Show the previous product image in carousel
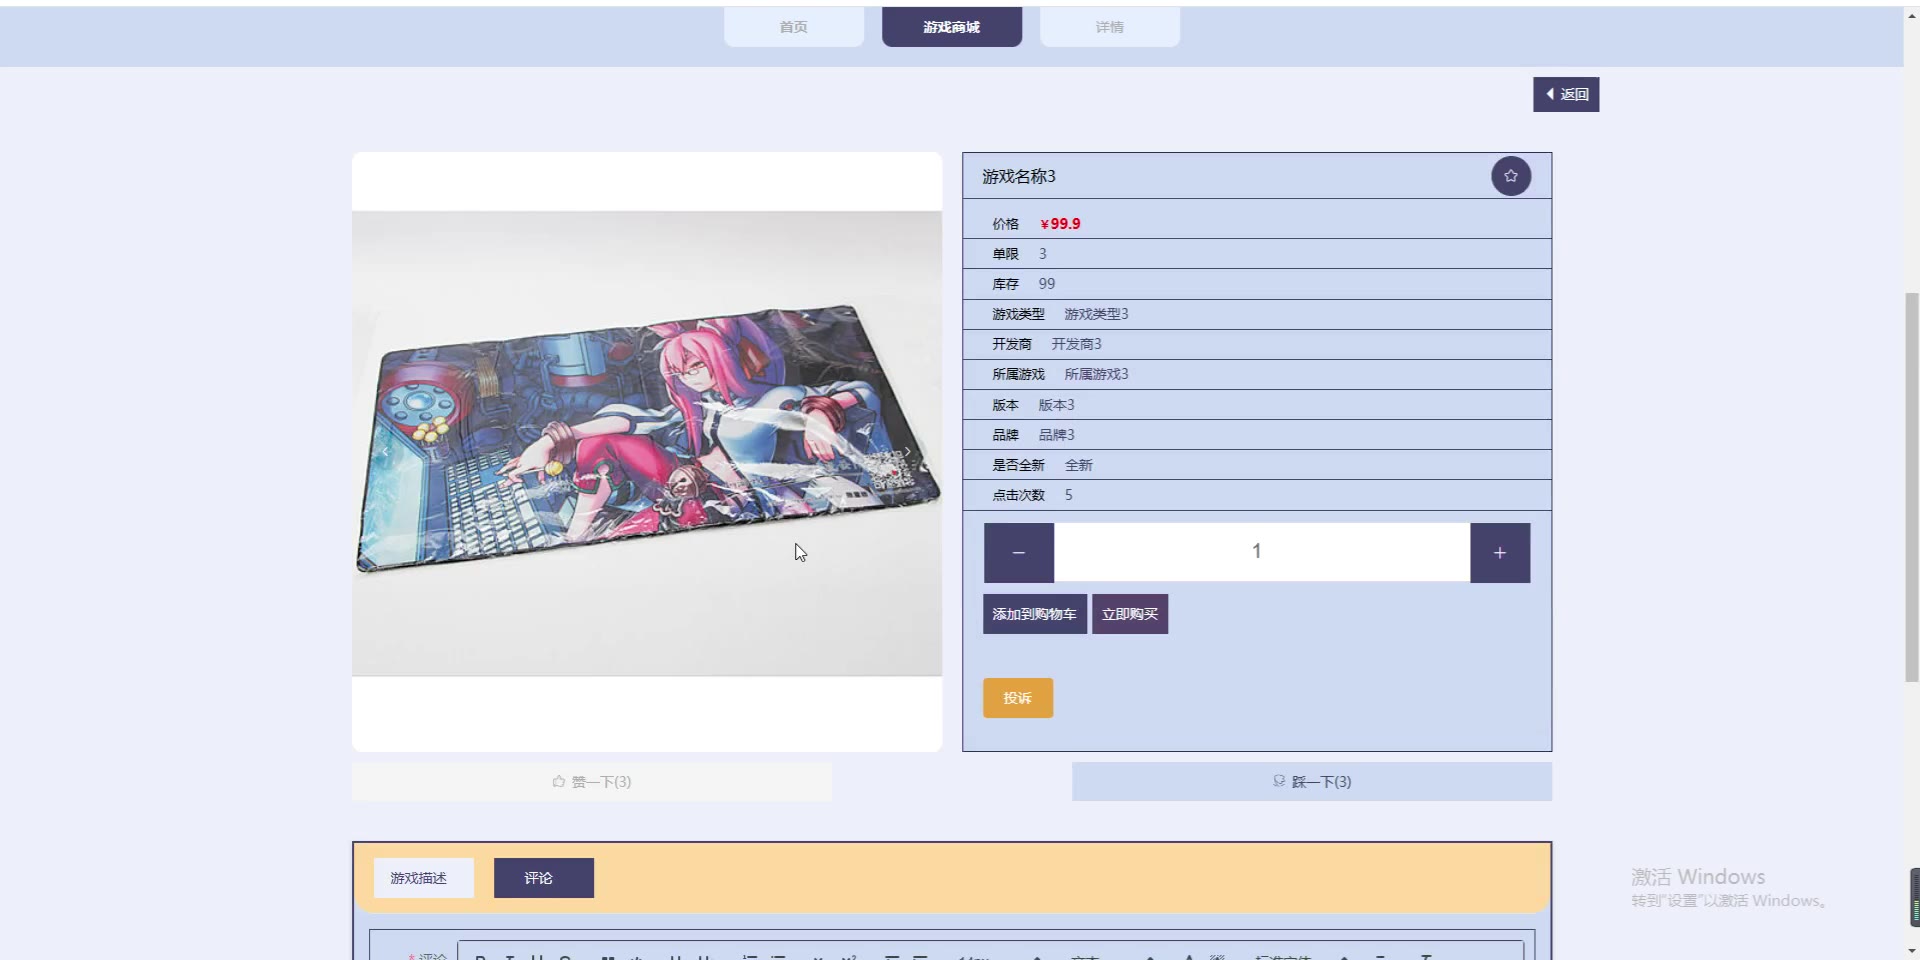Screen dimensions: 1920x960 point(385,452)
